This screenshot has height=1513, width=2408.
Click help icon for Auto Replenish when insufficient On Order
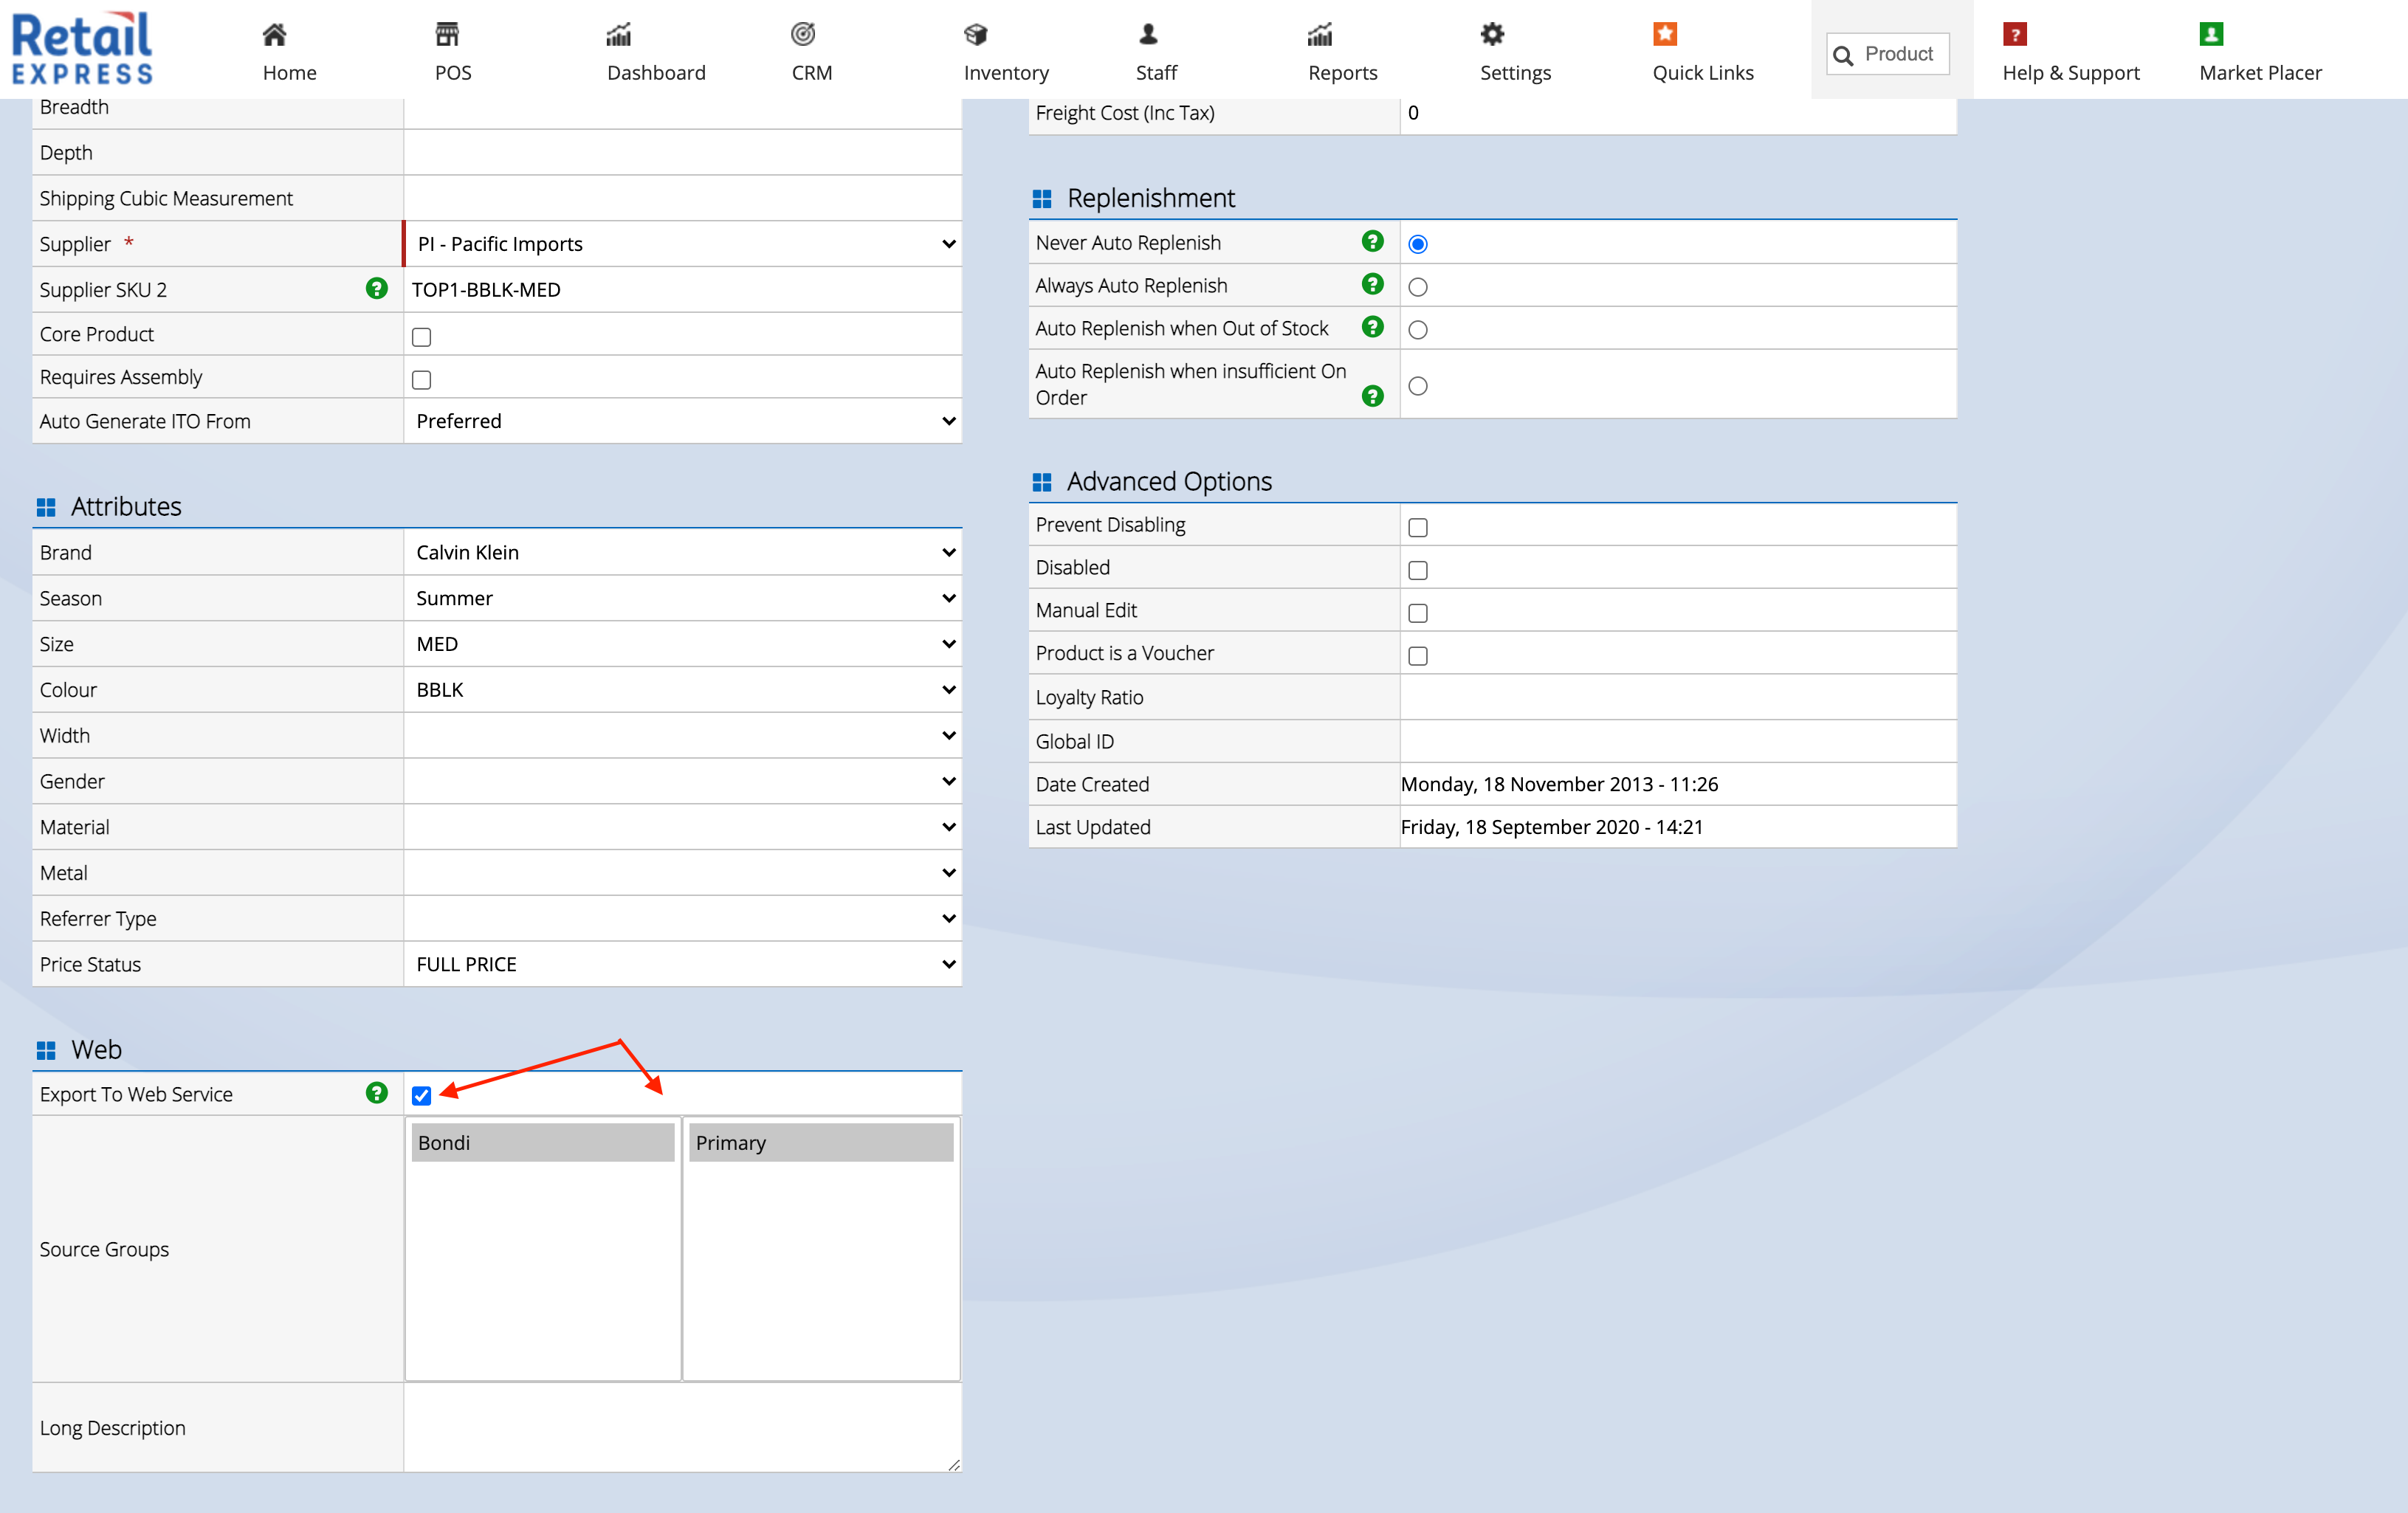1372,396
